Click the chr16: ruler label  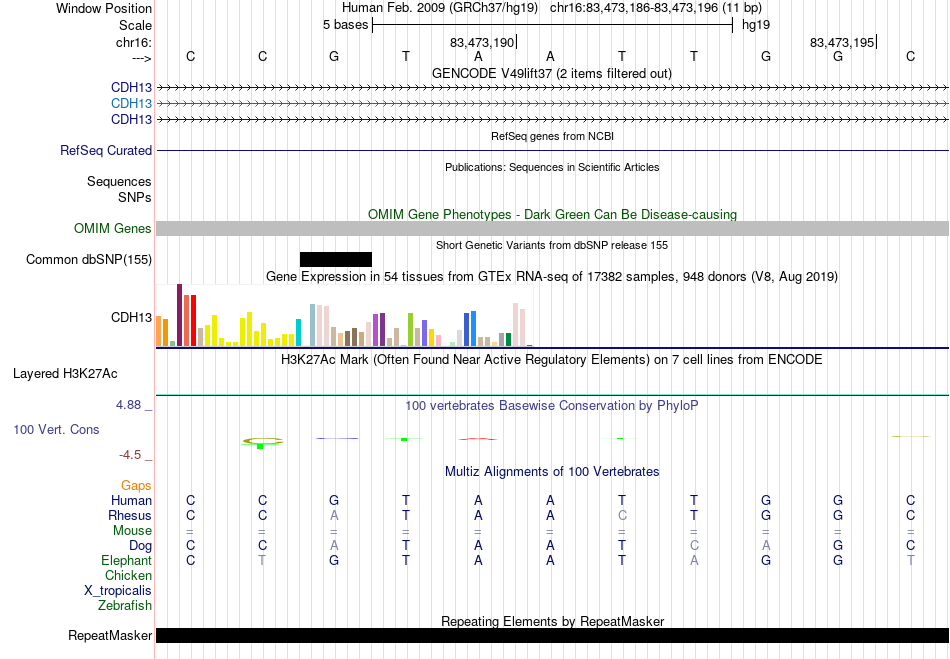pyautogui.click(x=134, y=42)
